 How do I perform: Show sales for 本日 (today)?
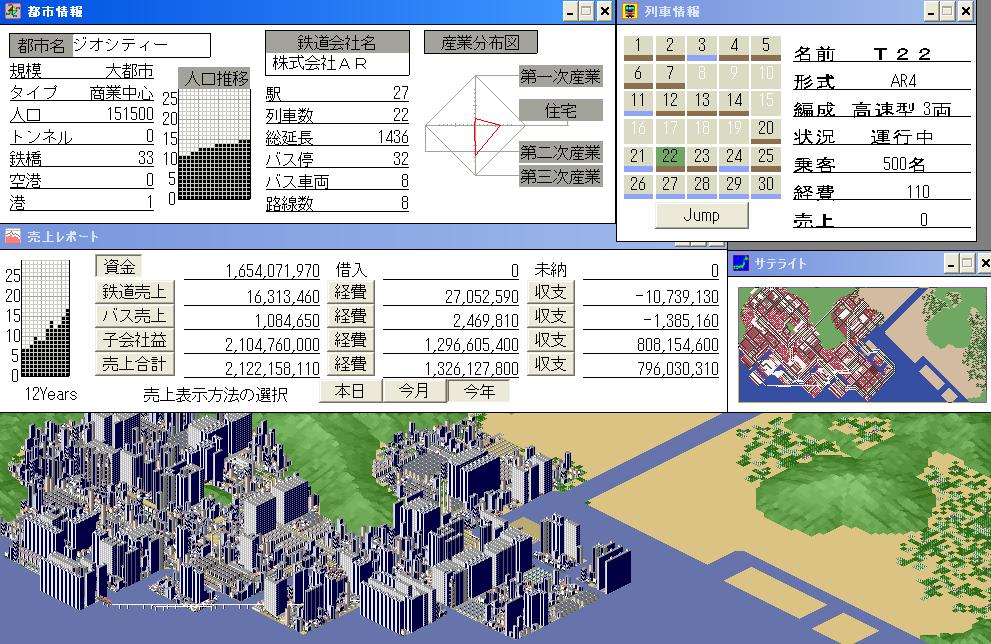(350, 391)
